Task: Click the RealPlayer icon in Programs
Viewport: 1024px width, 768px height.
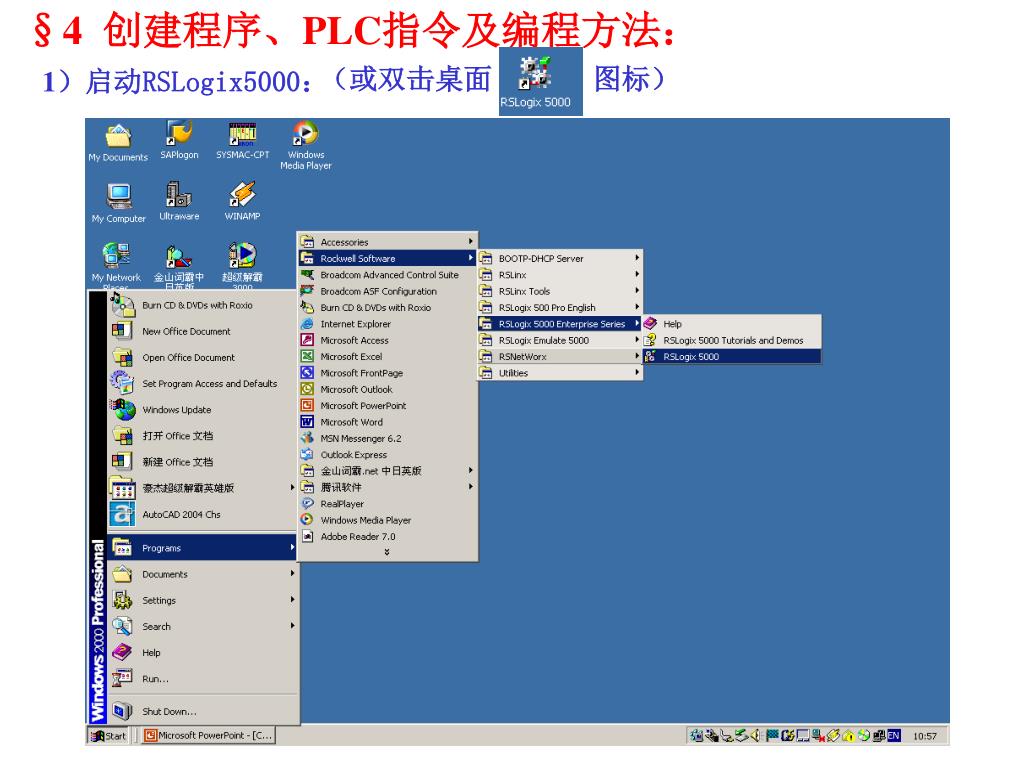Action: [x=307, y=504]
